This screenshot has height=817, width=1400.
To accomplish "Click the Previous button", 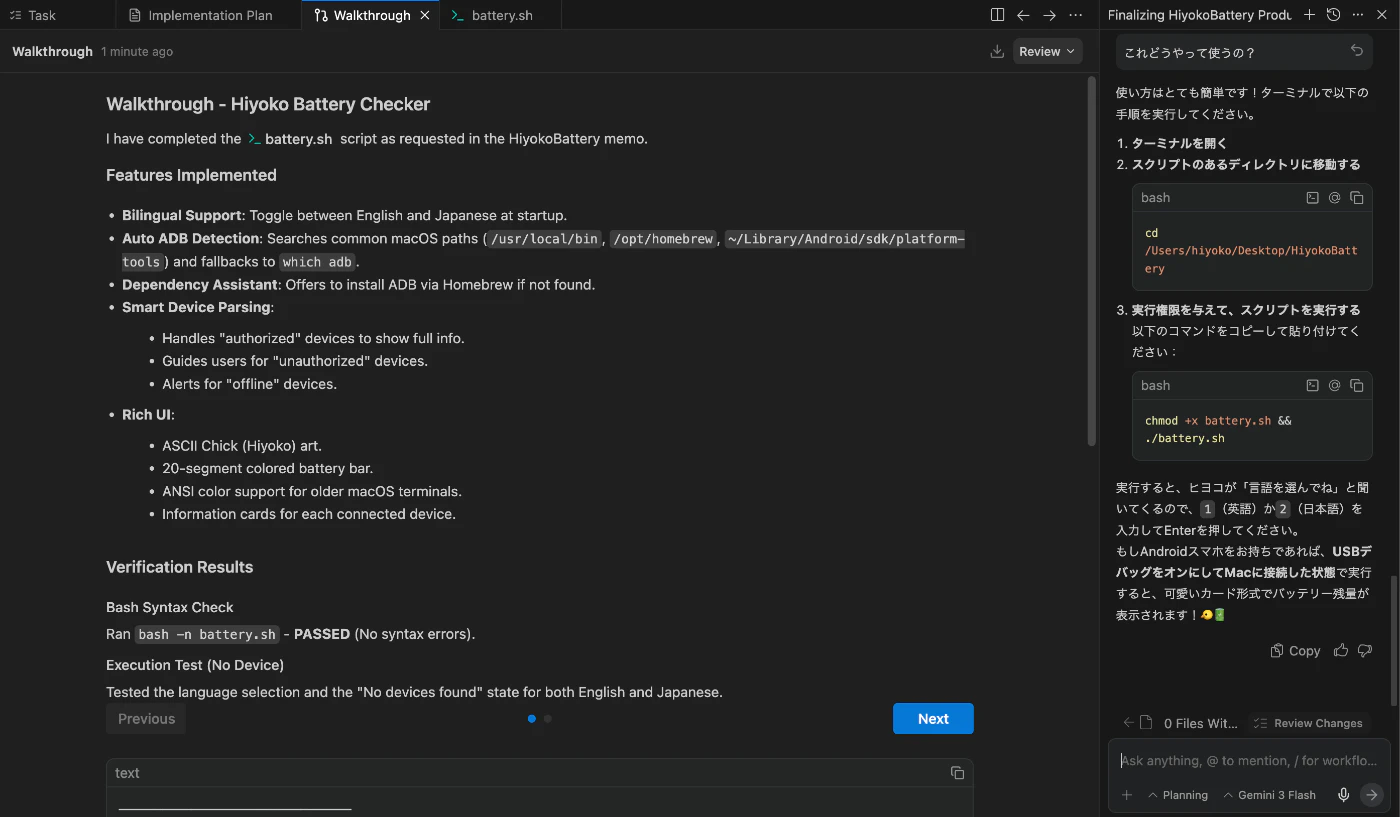I will pos(146,719).
